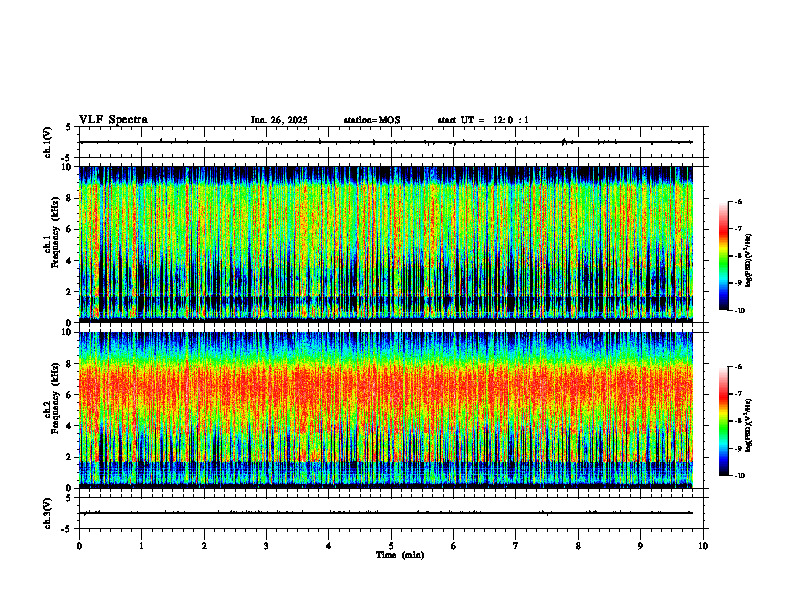Viewport: 792px width, 612px height.
Task: Click the "ch.1(V)" axis label
Action: 48,142
